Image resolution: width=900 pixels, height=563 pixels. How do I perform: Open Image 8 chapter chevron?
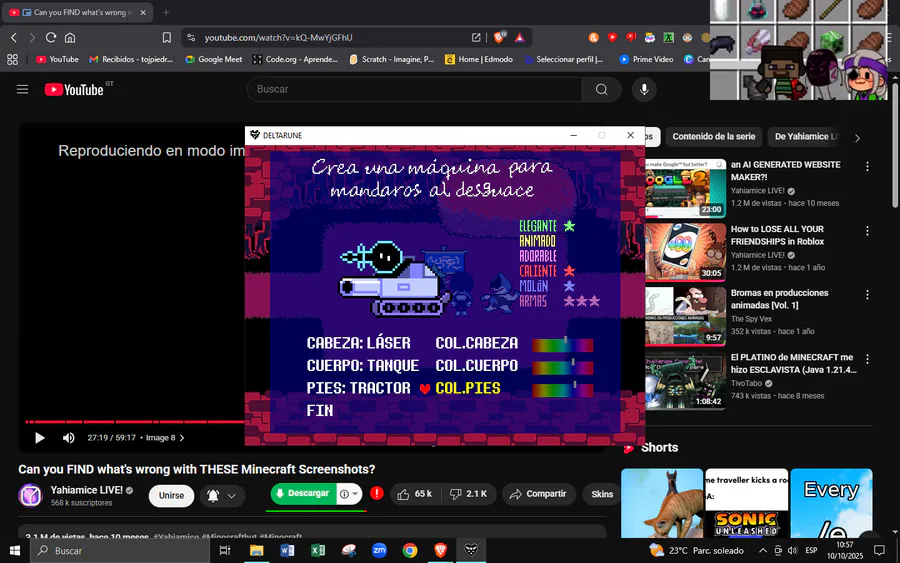(182, 438)
